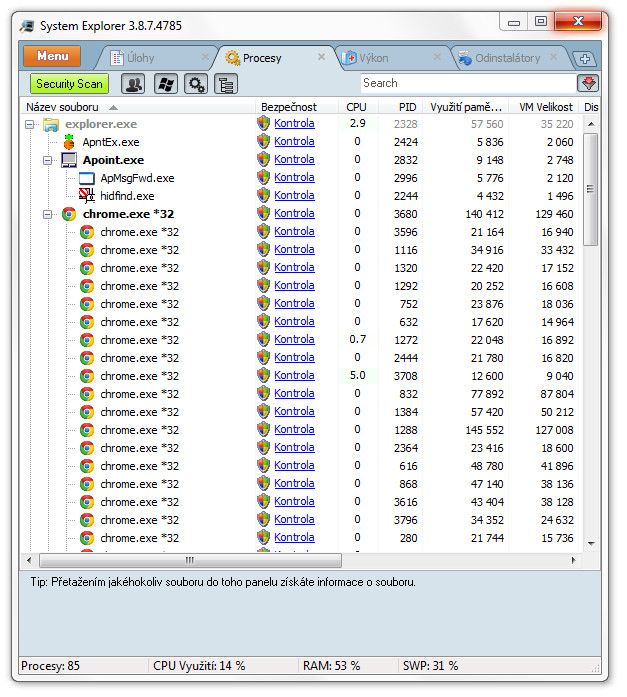
Task: Click security shield for chrome PID 3596
Action: [x=264, y=231]
